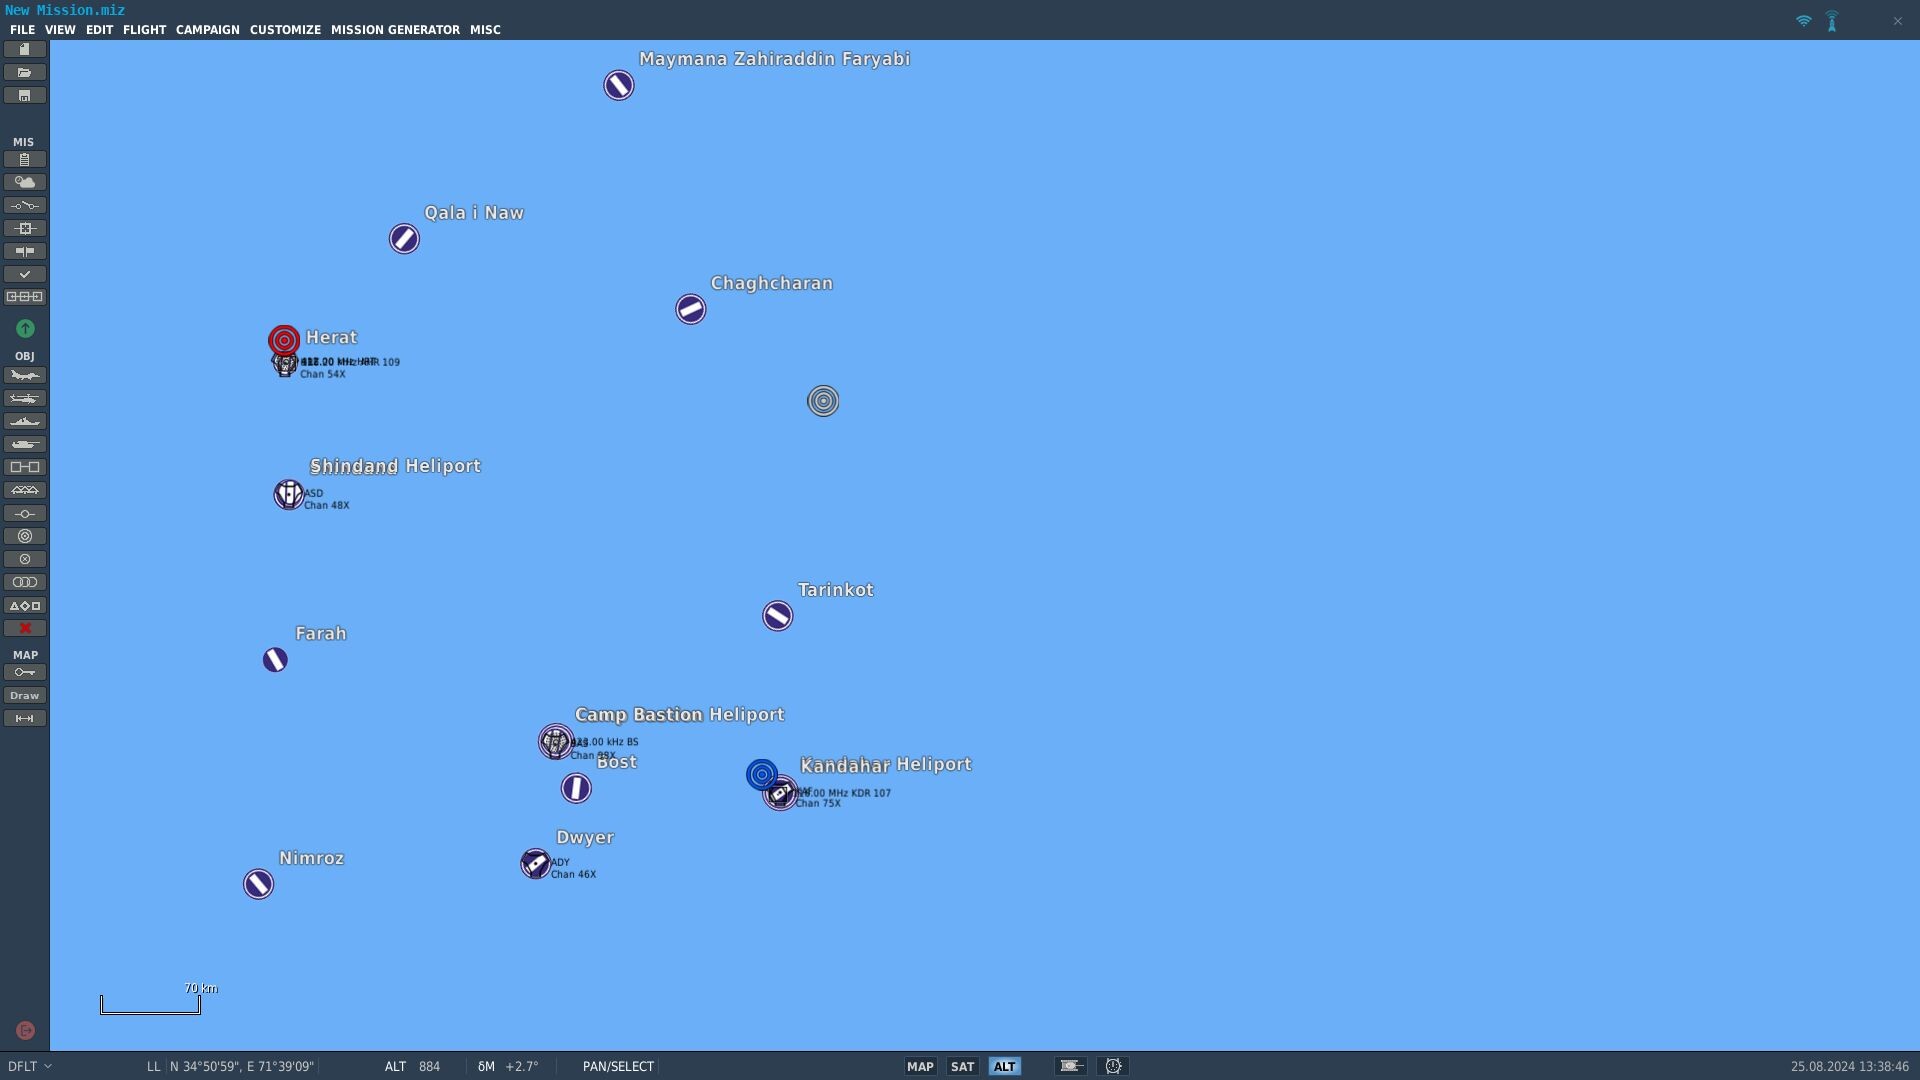Select the Bost airfield marker
Screen dimensions: 1920x1080
click(x=576, y=789)
